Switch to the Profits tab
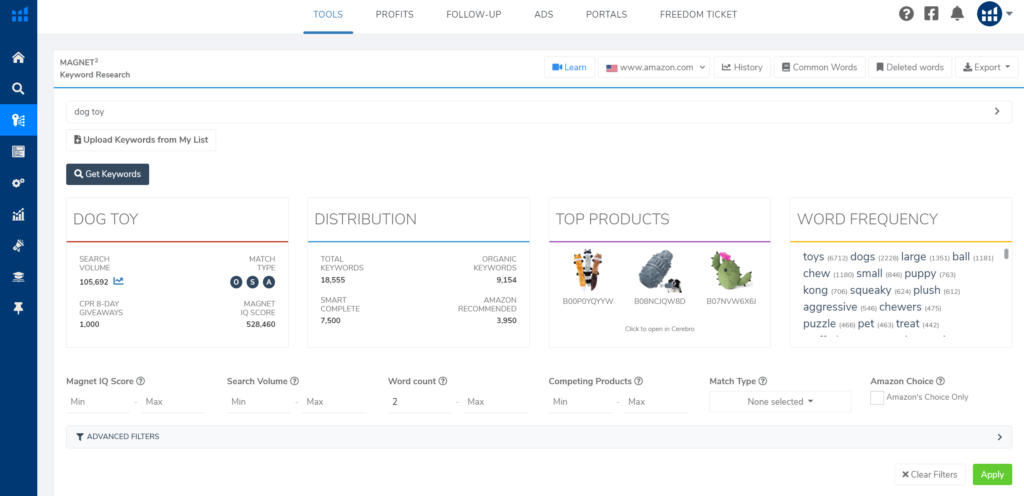The image size is (1024, 496). point(394,14)
